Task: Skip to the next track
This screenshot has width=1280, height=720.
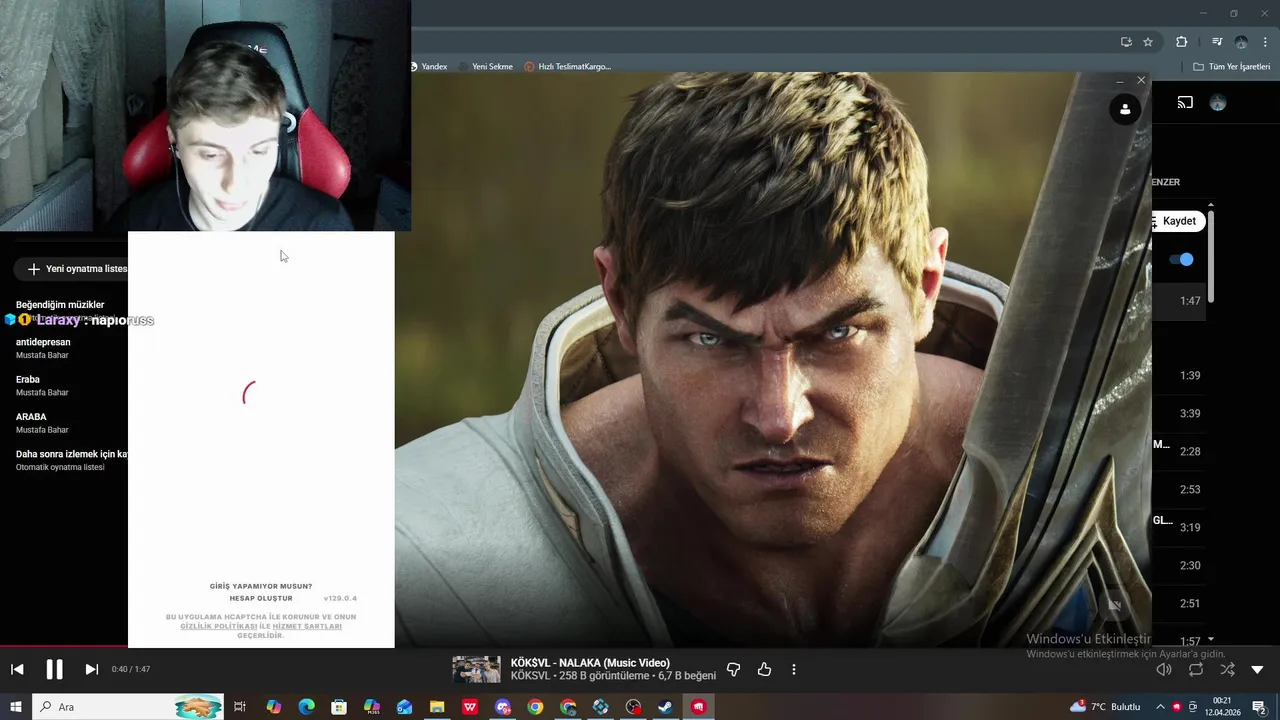Action: (91, 669)
